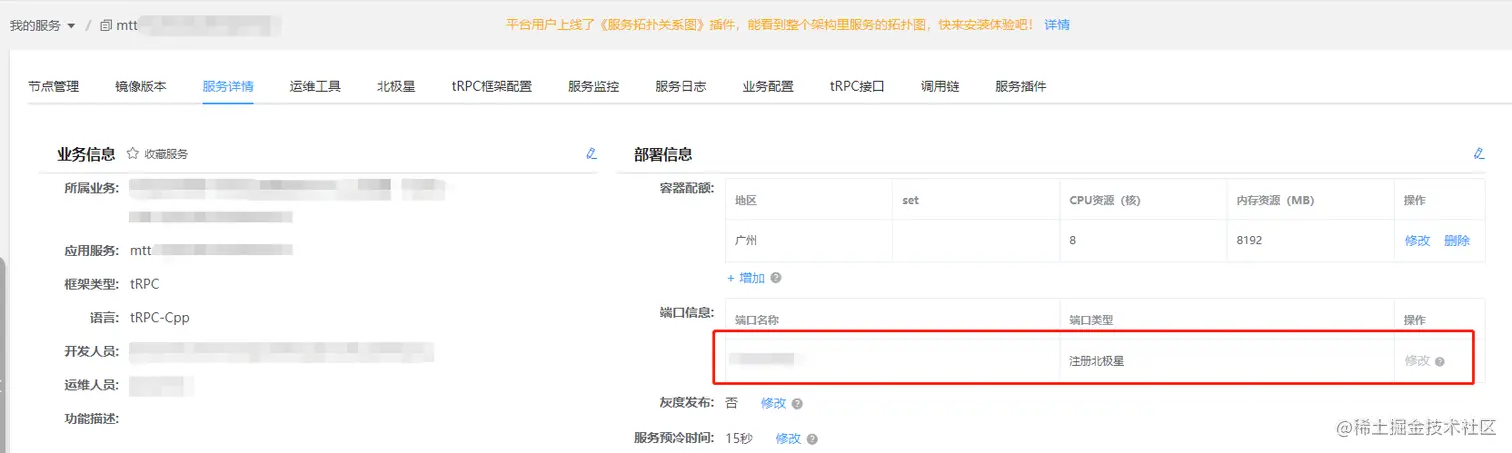Click the 15秒 warm-up time value
This screenshot has width=1512, height=453.
click(739, 438)
